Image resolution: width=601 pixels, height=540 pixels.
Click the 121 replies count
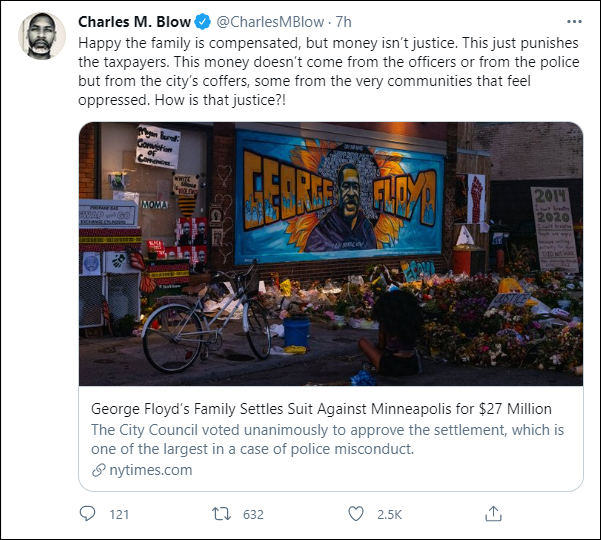click(x=119, y=514)
